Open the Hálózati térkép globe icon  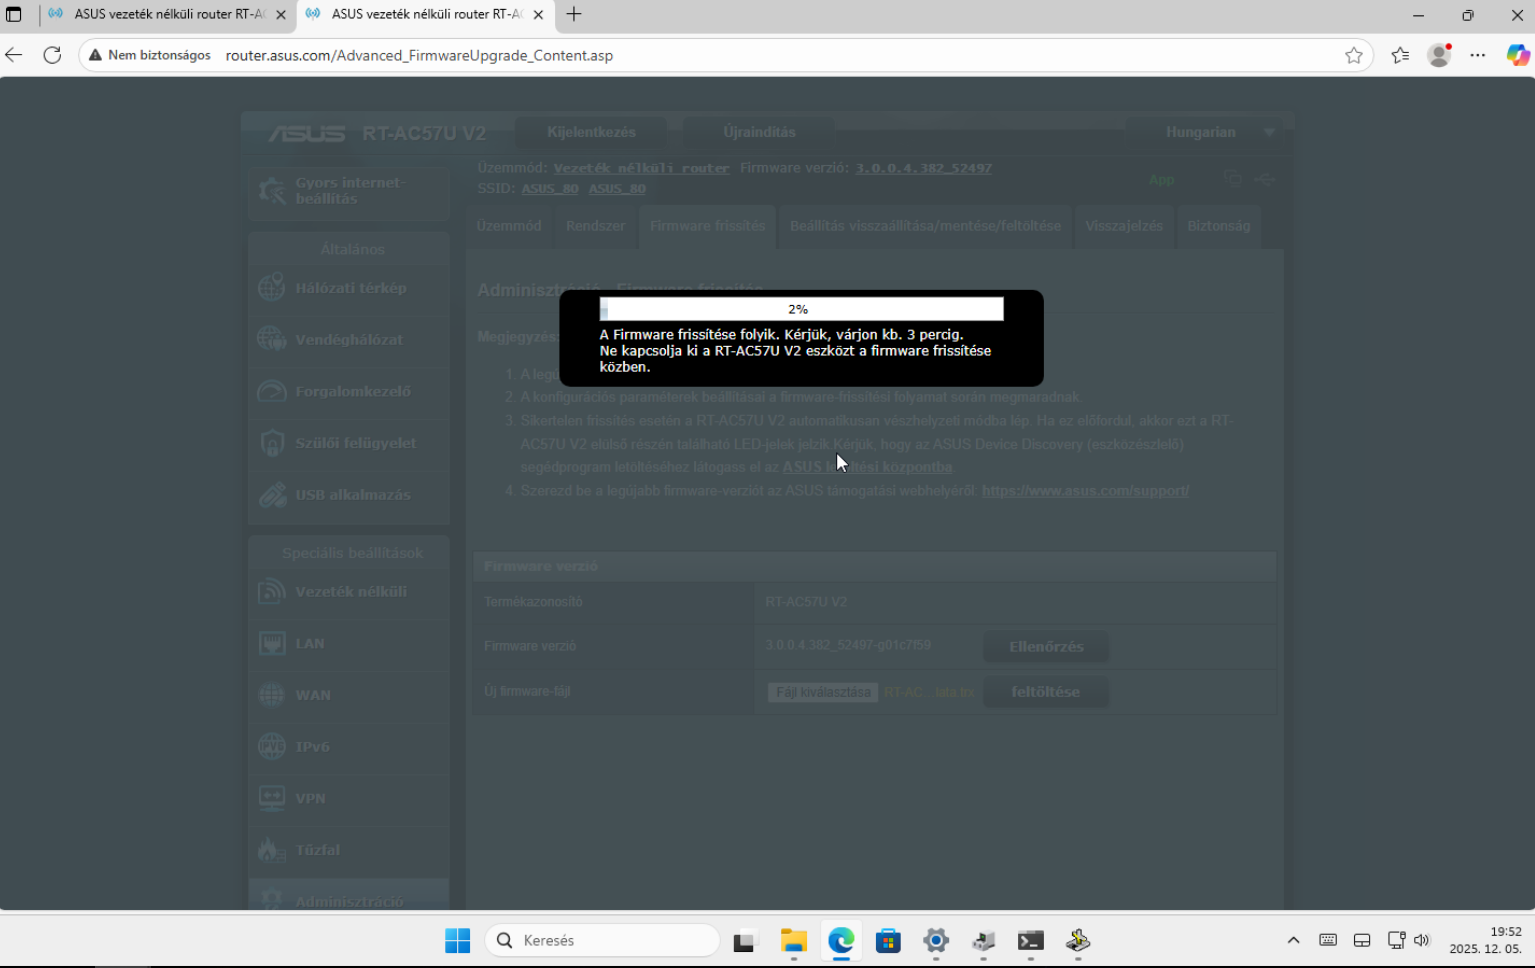[x=272, y=288]
